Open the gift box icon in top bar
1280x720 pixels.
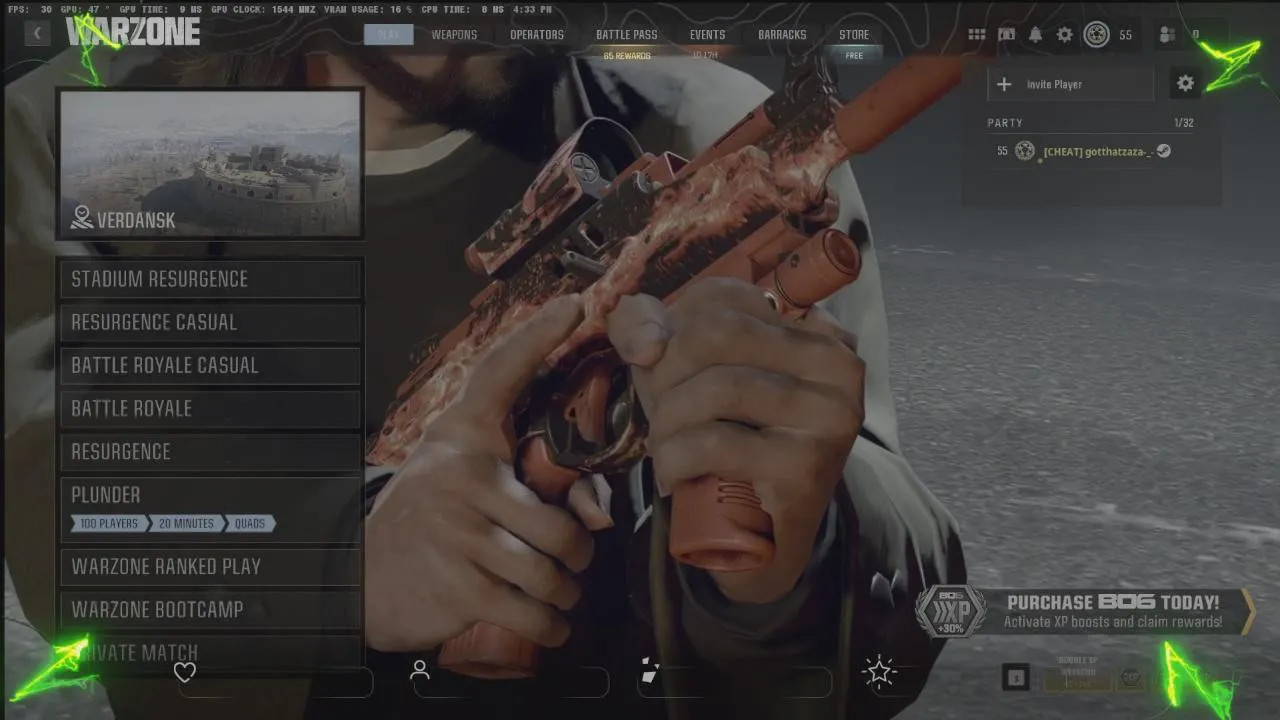[x=1007, y=34]
